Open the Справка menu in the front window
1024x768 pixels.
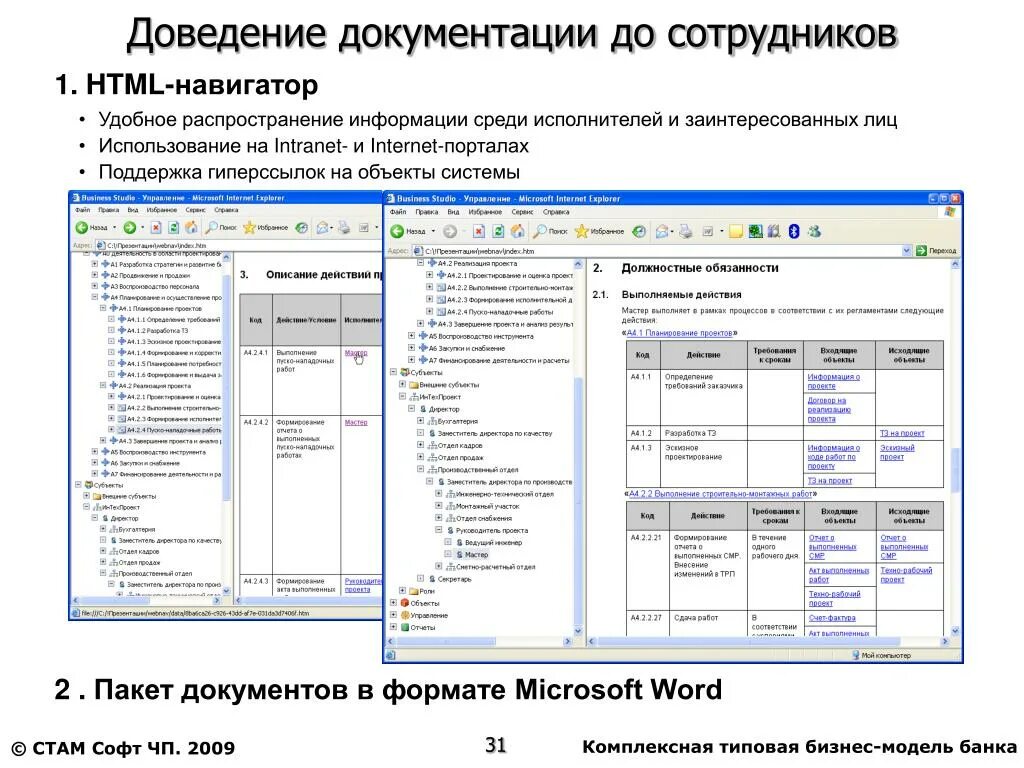[x=556, y=212]
